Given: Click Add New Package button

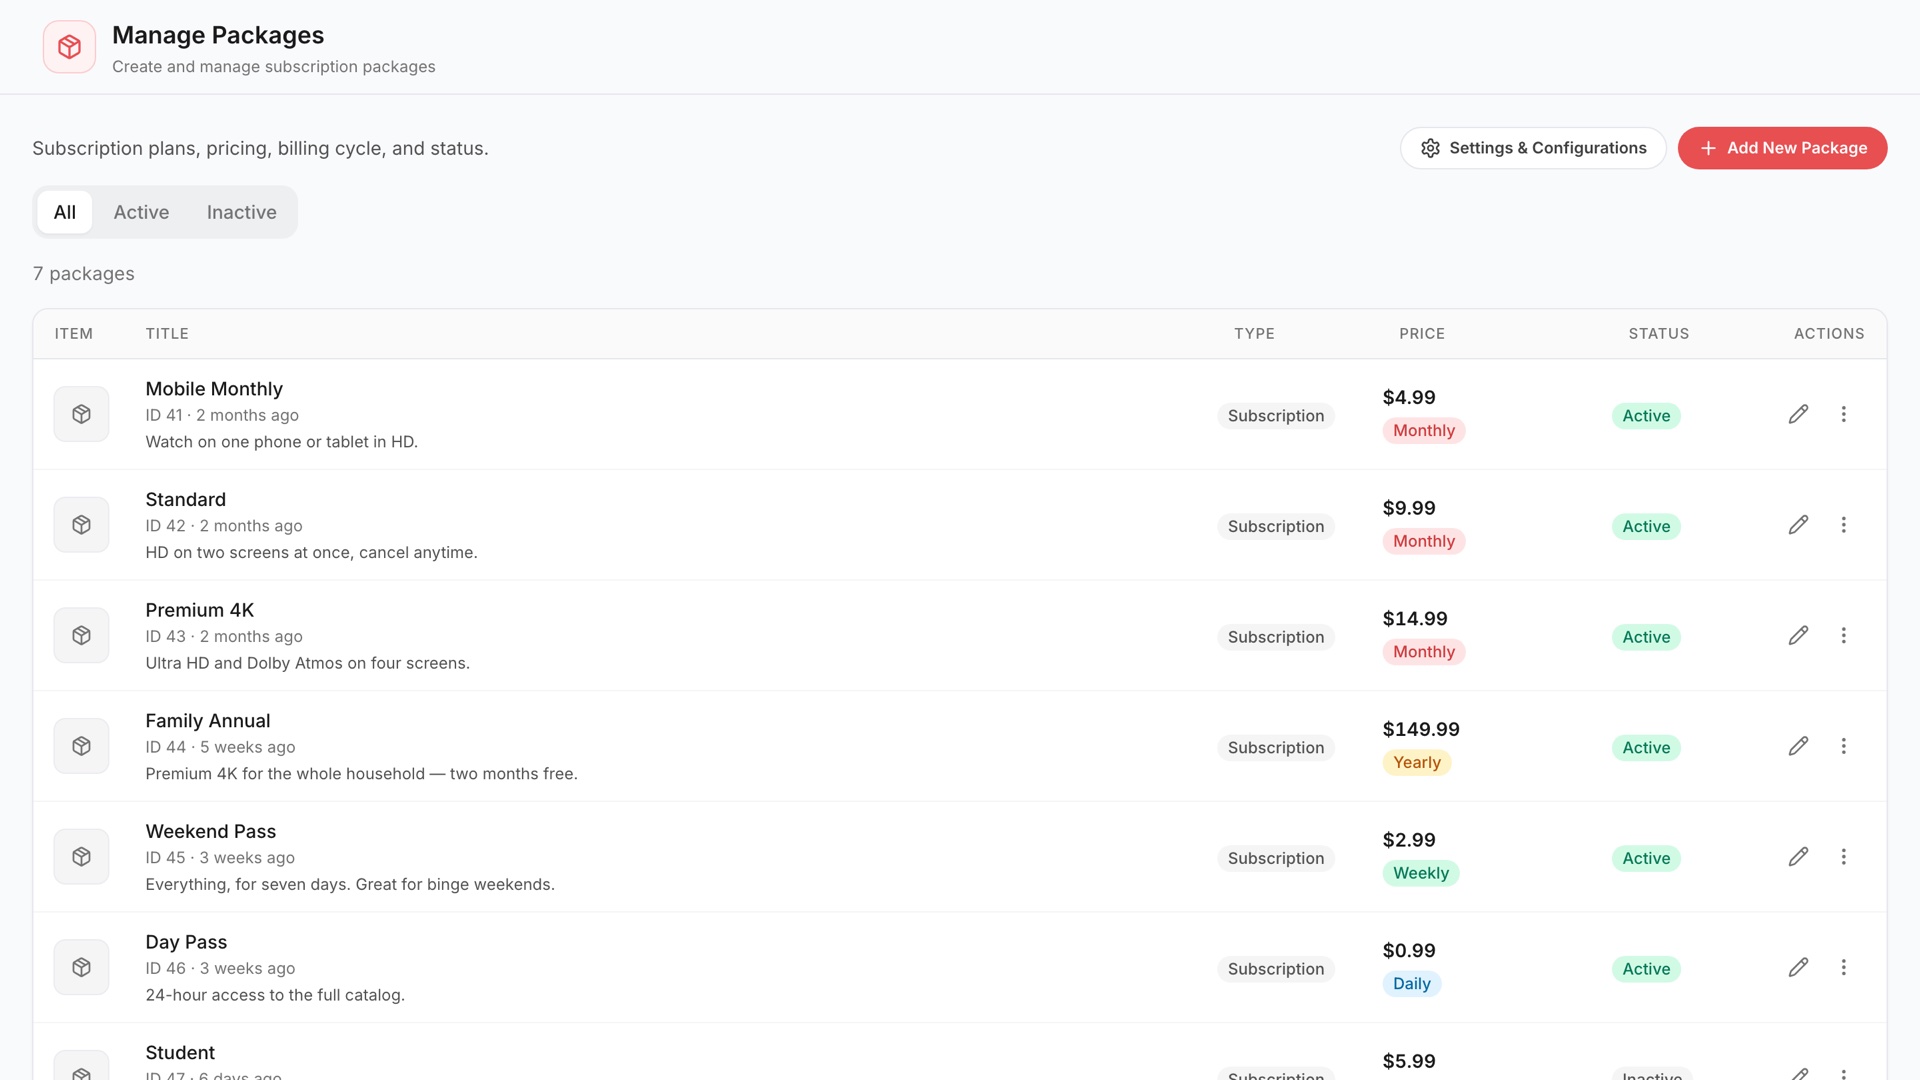Looking at the screenshot, I should click(1782, 148).
